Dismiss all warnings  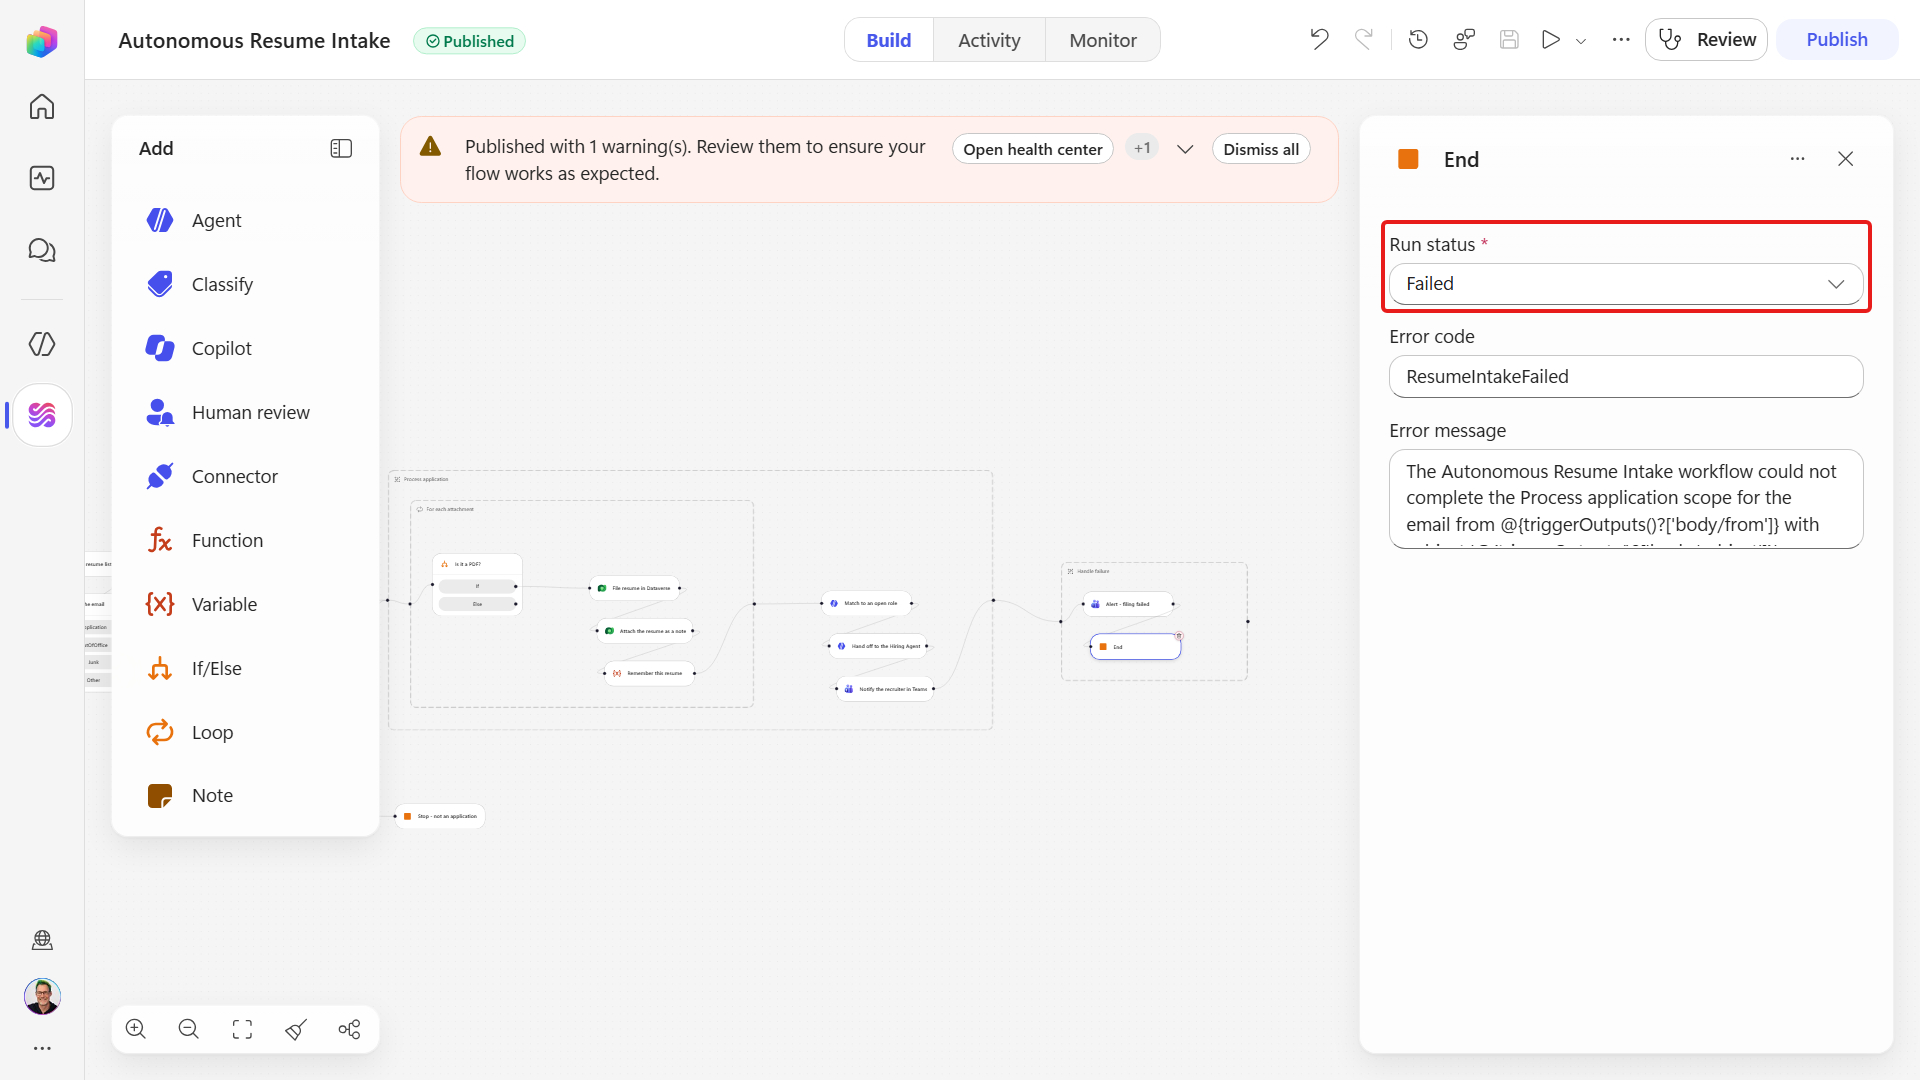pos(1261,149)
